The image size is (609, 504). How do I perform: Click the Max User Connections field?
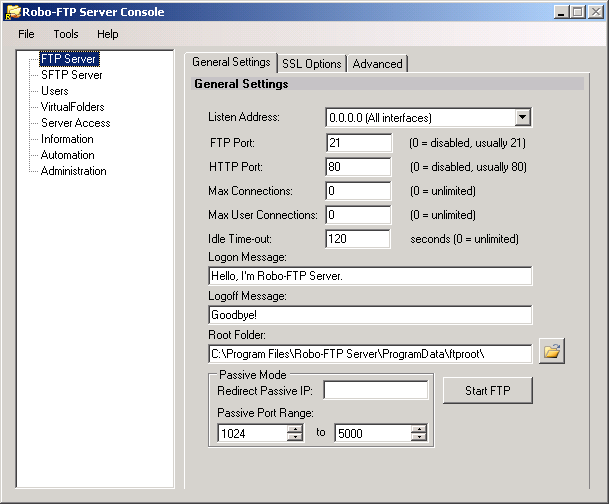(358, 215)
